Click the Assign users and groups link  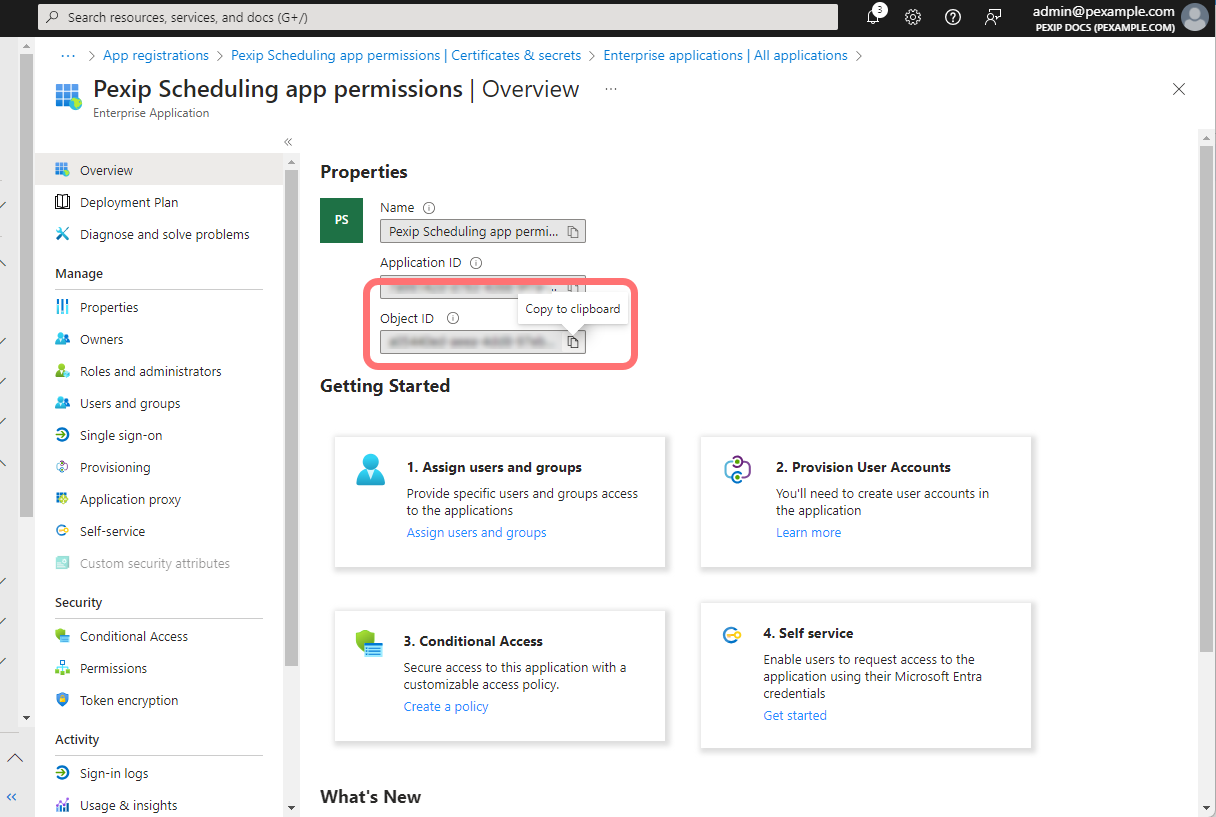pos(476,533)
